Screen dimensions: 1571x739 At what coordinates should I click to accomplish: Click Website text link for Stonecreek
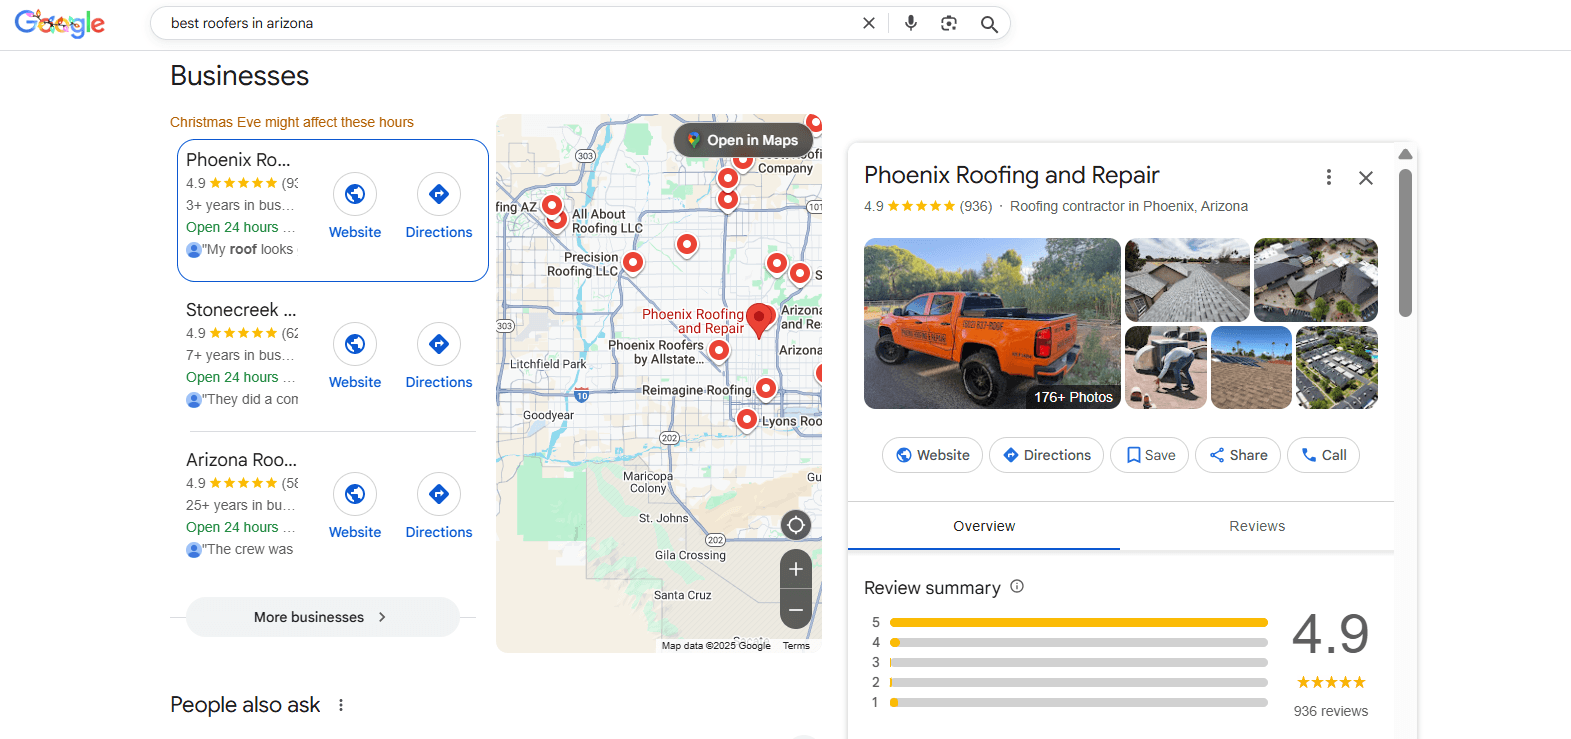355,382
